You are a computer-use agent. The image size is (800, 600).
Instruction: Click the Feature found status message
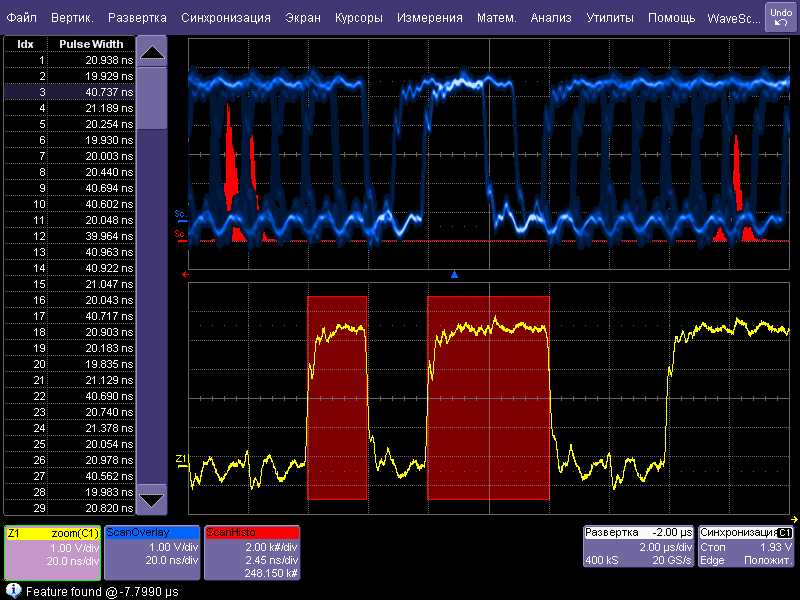[x=102, y=591]
